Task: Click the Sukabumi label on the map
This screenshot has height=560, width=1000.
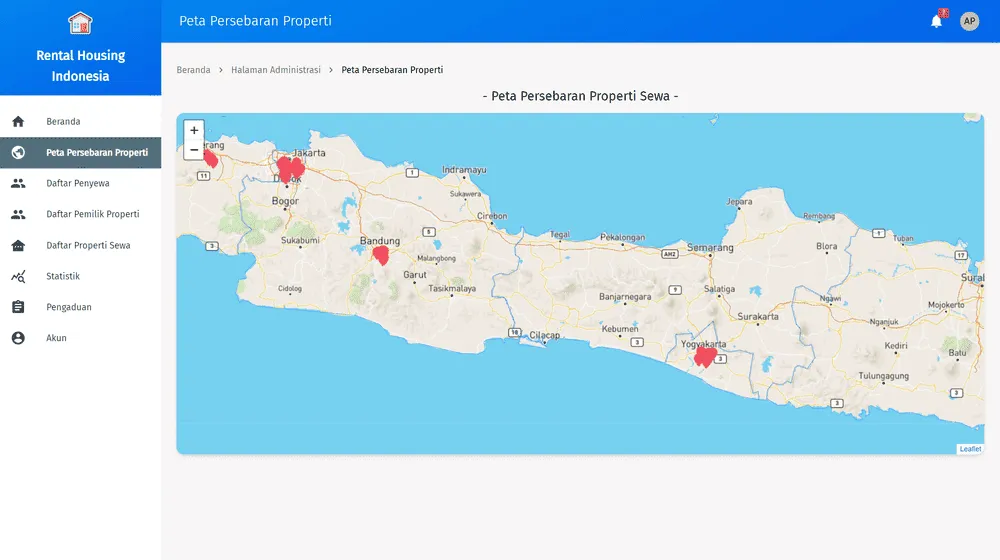Action: point(300,240)
